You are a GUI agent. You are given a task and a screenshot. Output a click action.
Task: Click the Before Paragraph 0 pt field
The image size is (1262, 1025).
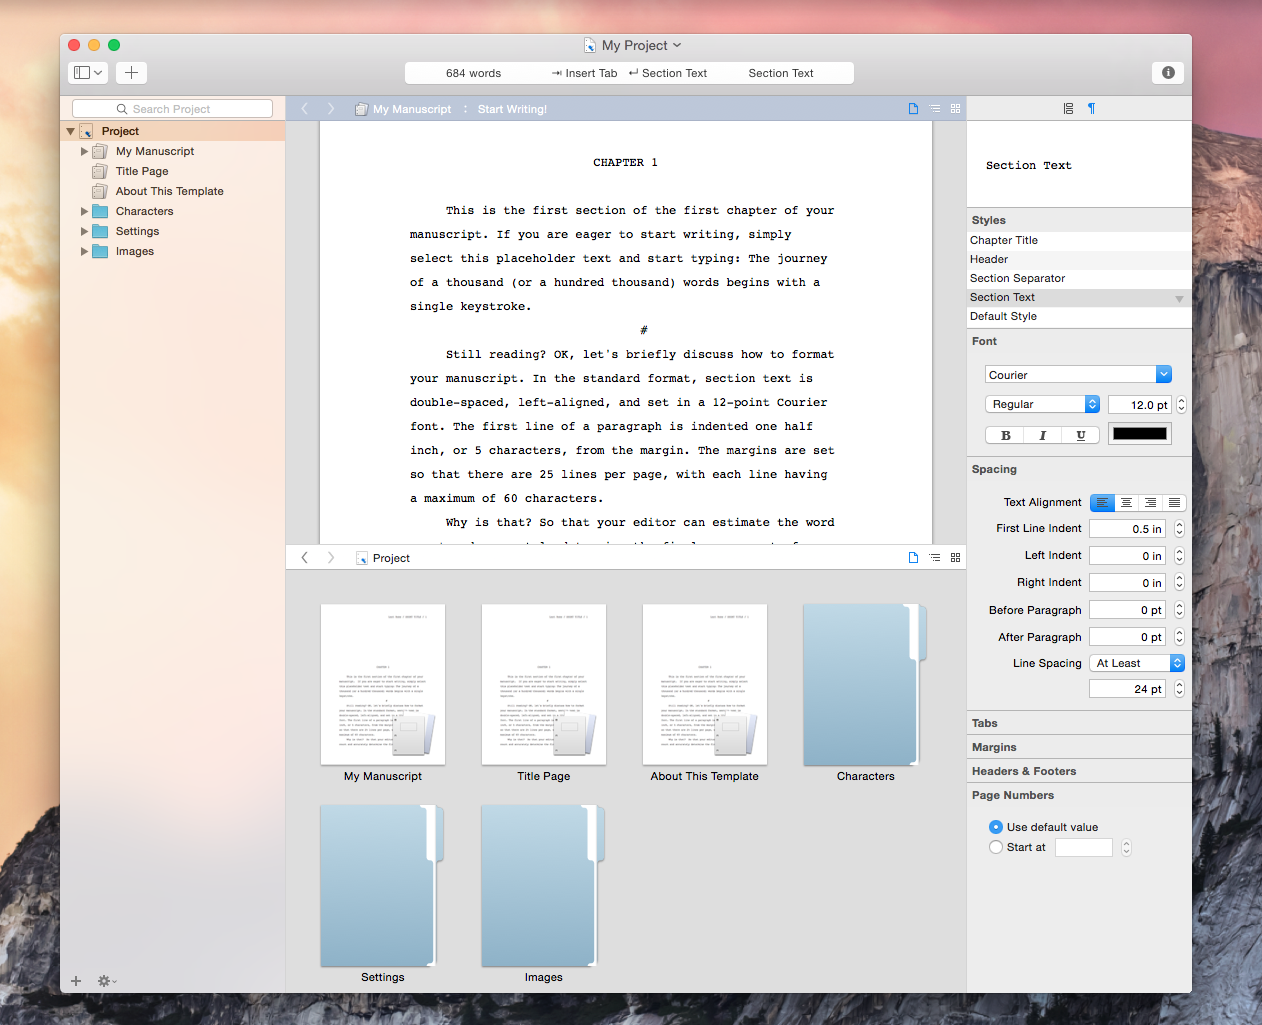click(x=1127, y=610)
